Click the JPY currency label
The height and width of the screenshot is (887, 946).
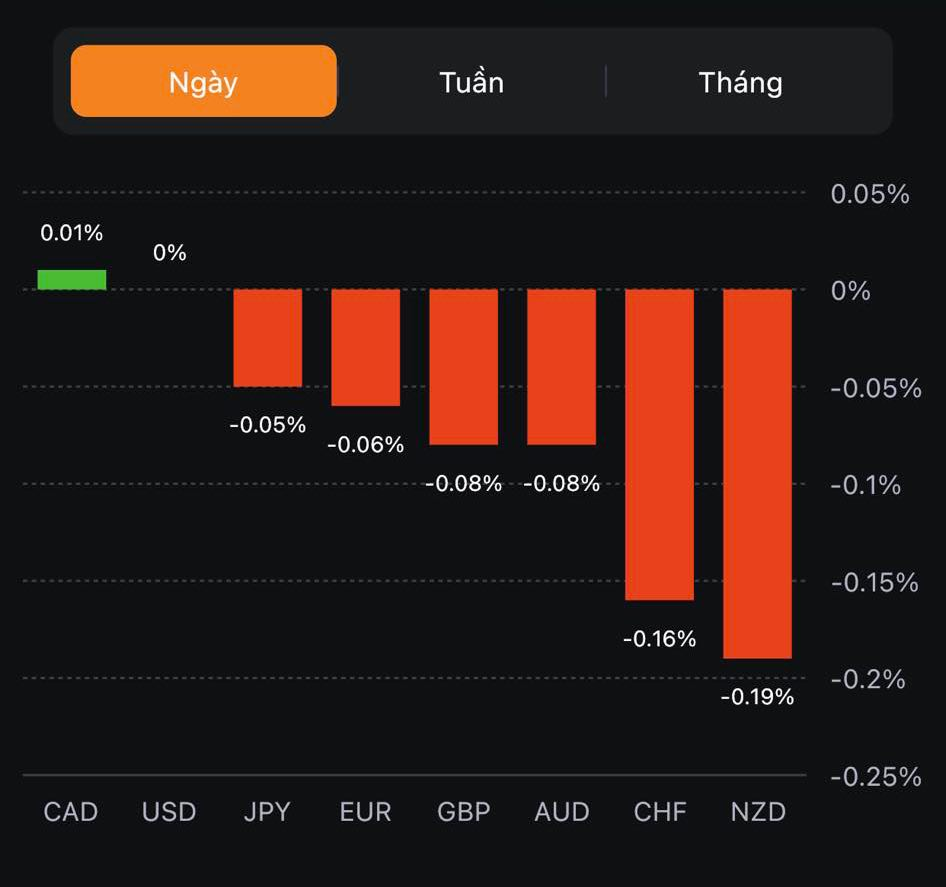[267, 811]
